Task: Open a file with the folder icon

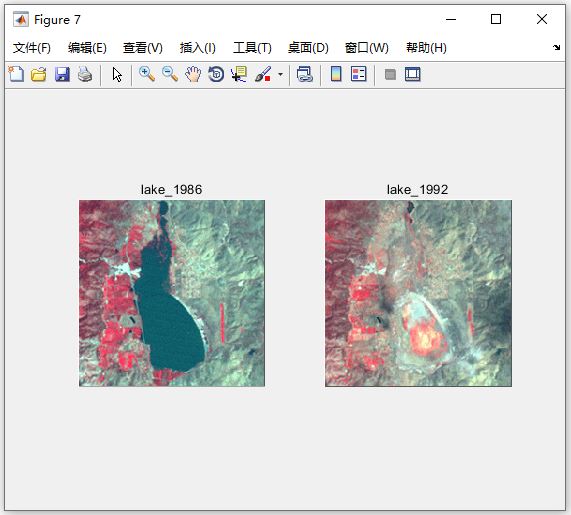Action: tap(39, 74)
